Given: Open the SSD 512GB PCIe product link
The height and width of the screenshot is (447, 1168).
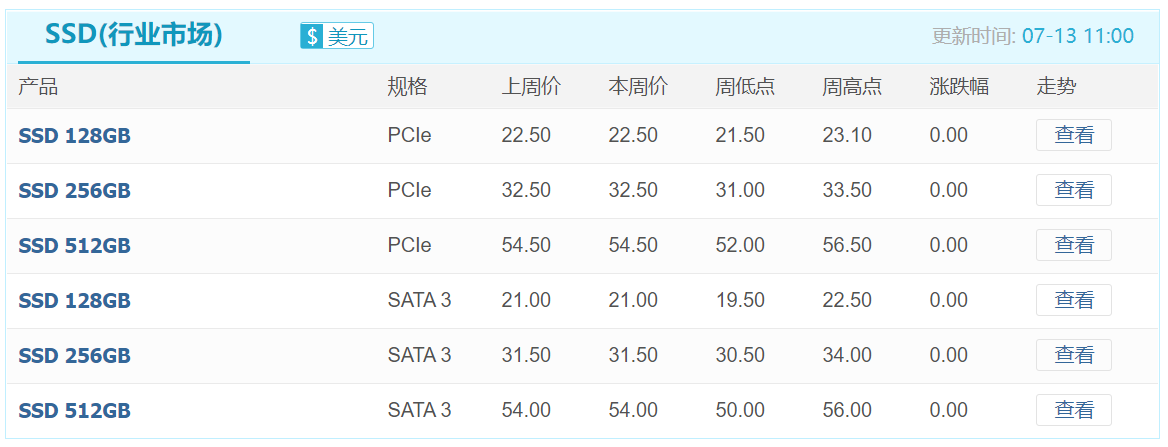Looking at the screenshot, I should [x=74, y=246].
